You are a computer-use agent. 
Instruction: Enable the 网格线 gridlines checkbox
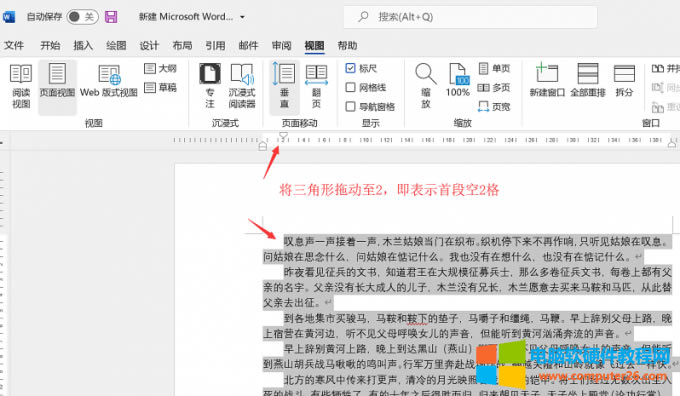pyautogui.click(x=350, y=87)
